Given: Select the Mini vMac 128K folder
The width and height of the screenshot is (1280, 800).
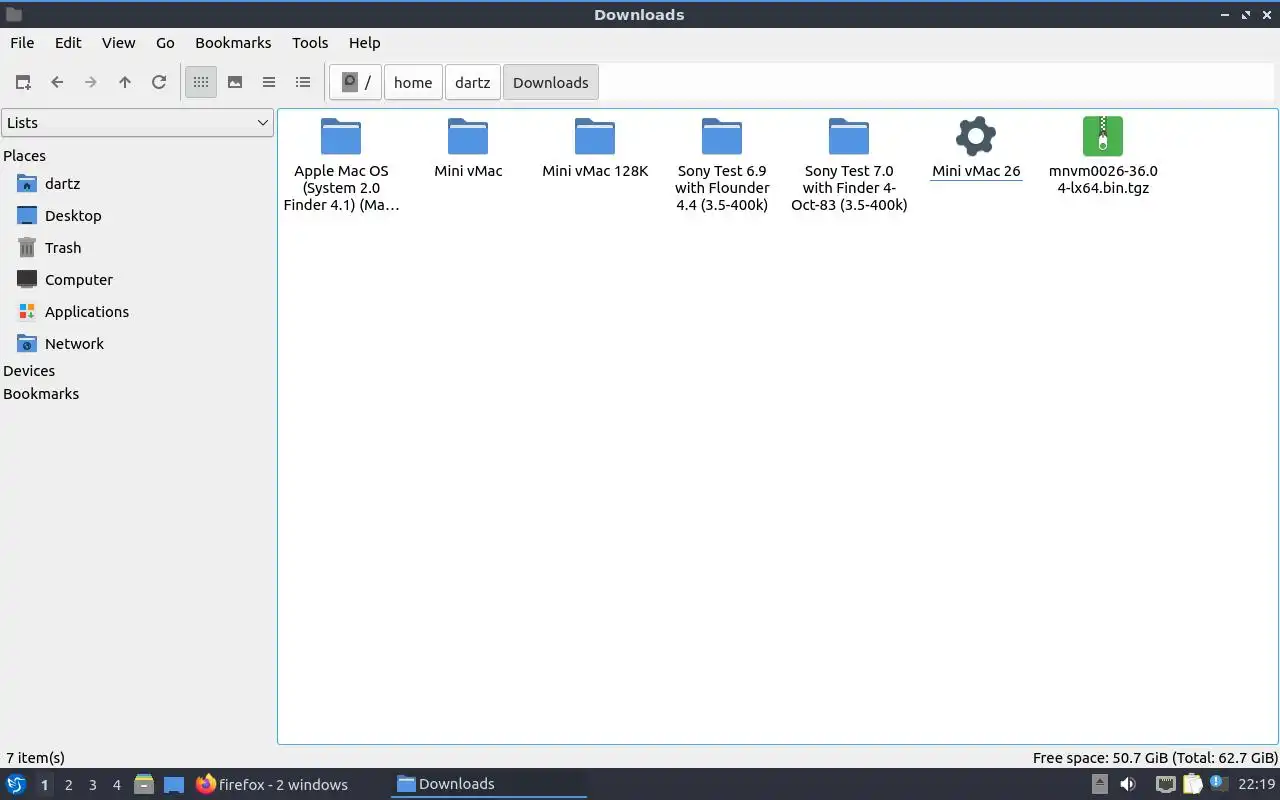Looking at the screenshot, I should pos(595,148).
